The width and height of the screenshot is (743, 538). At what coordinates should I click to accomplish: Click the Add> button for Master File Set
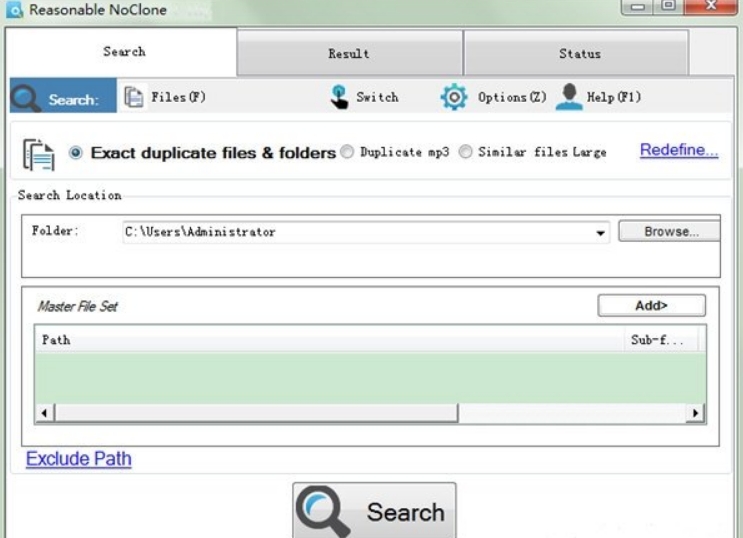[x=652, y=306]
